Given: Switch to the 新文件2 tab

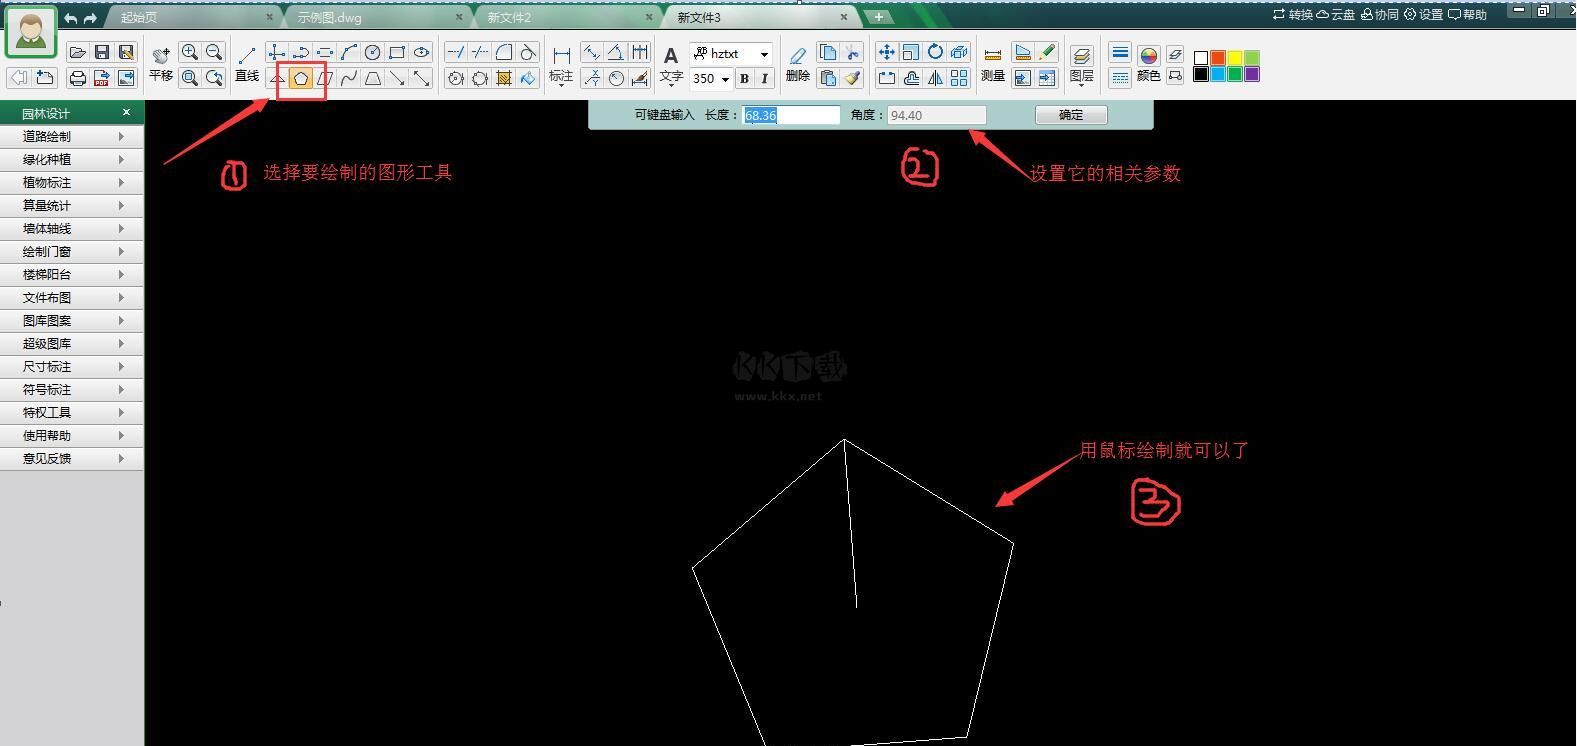Looking at the screenshot, I should [510, 18].
